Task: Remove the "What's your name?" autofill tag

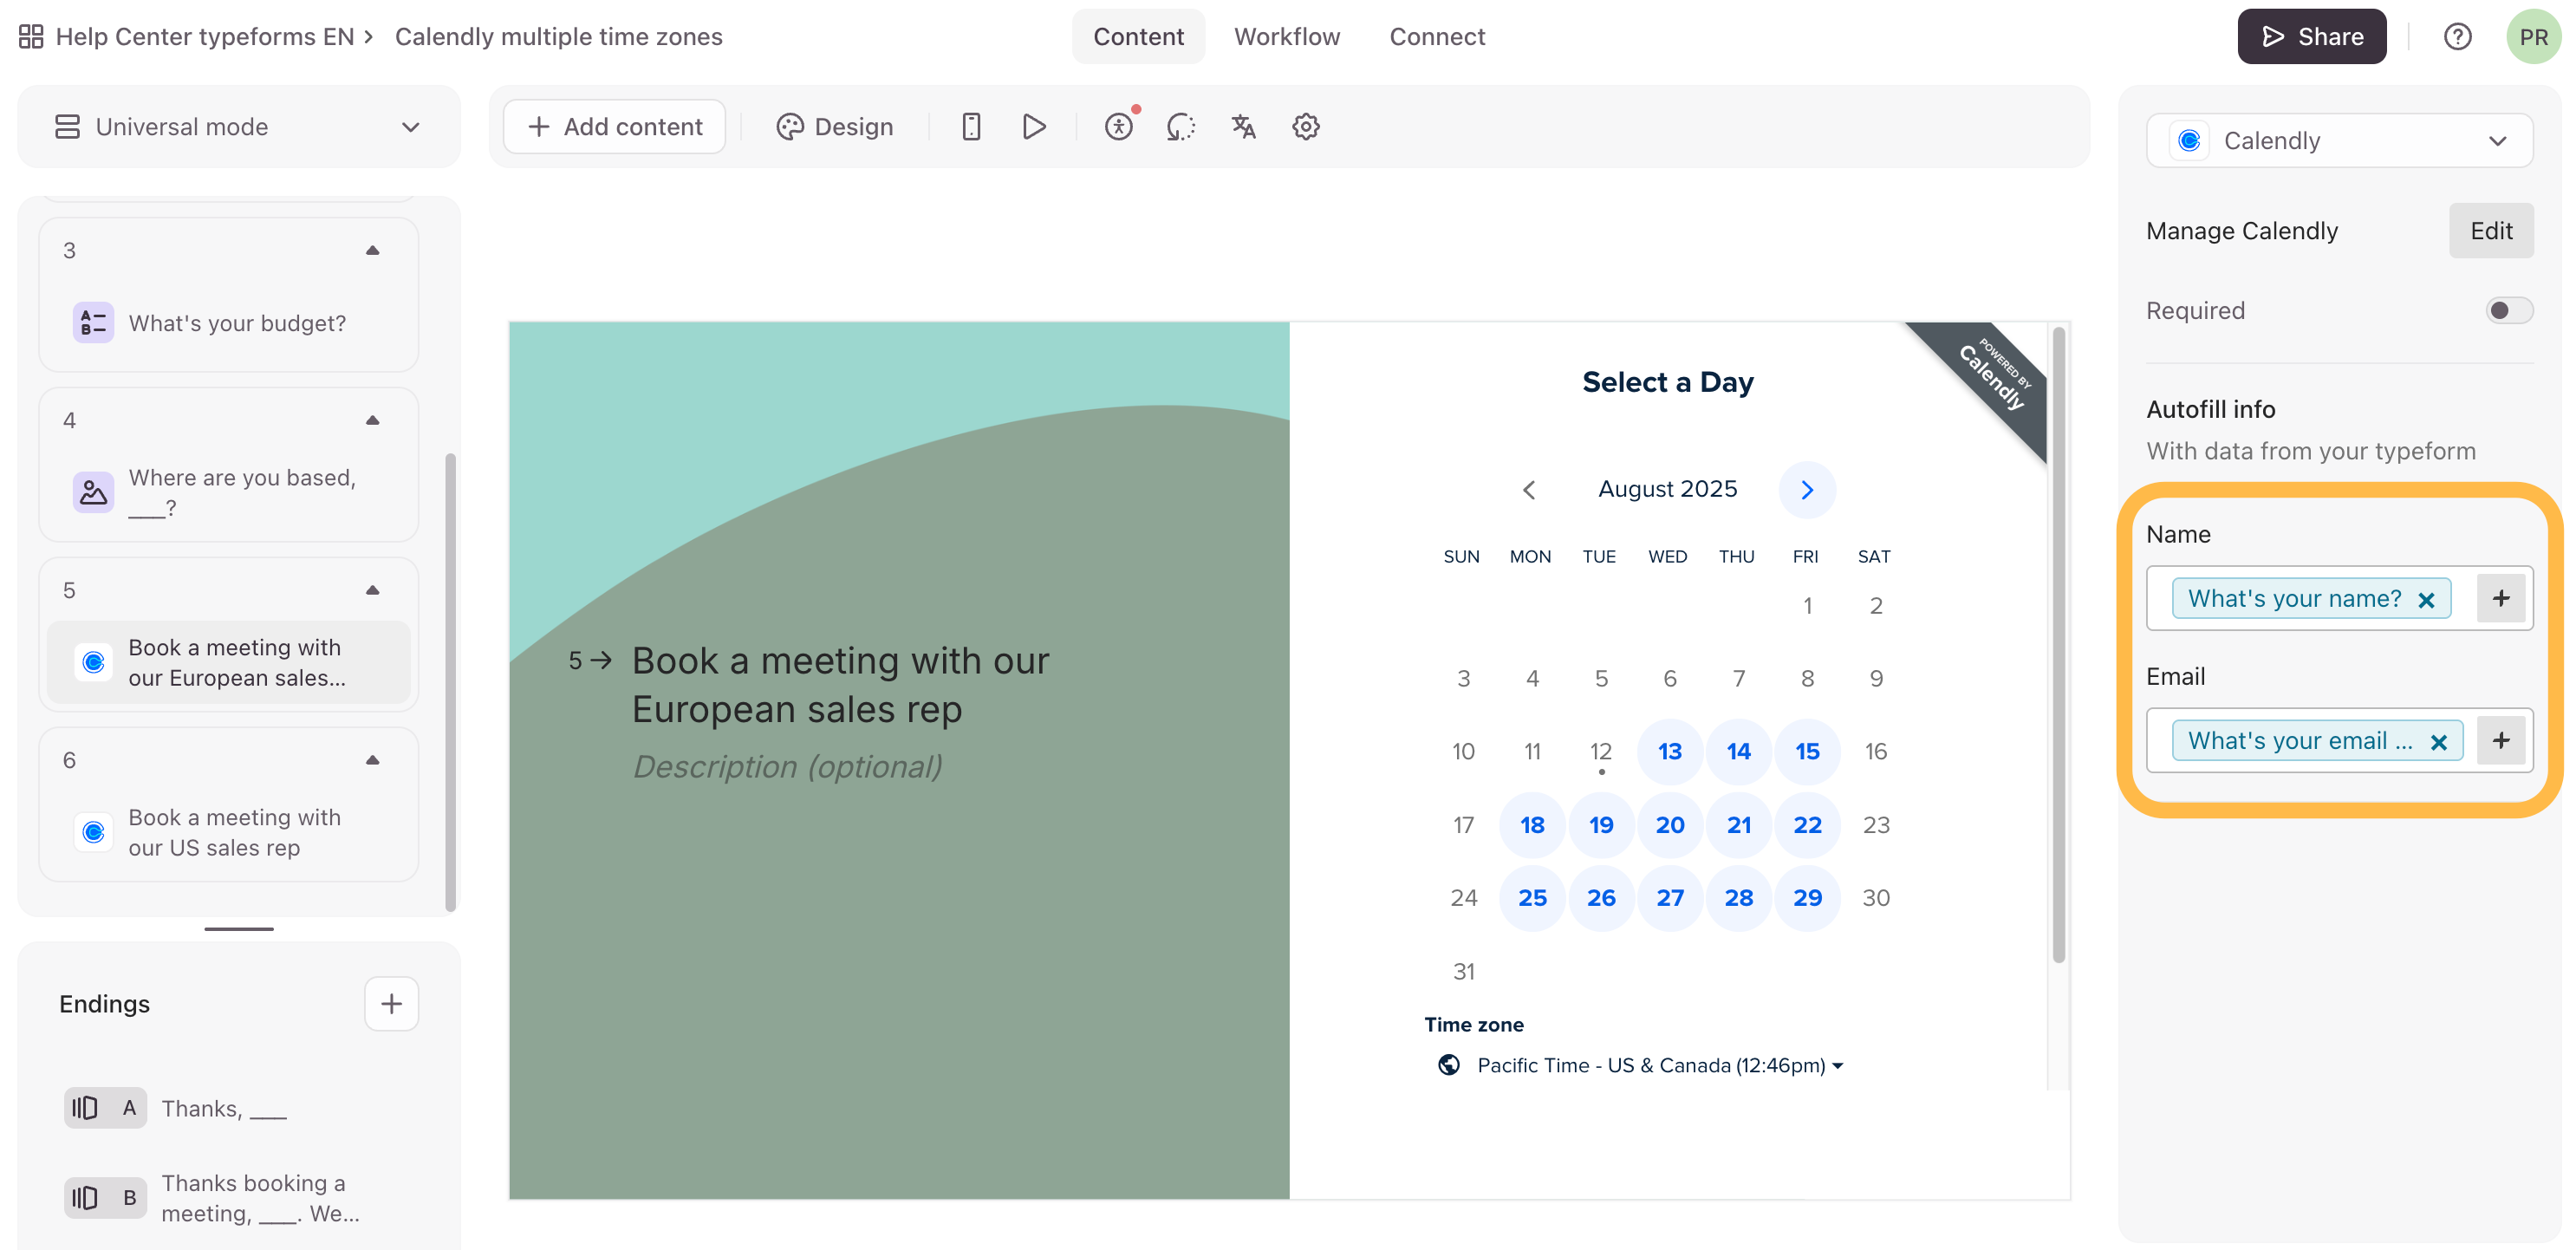Action: pyautogui.click(x=2426, y=600)
